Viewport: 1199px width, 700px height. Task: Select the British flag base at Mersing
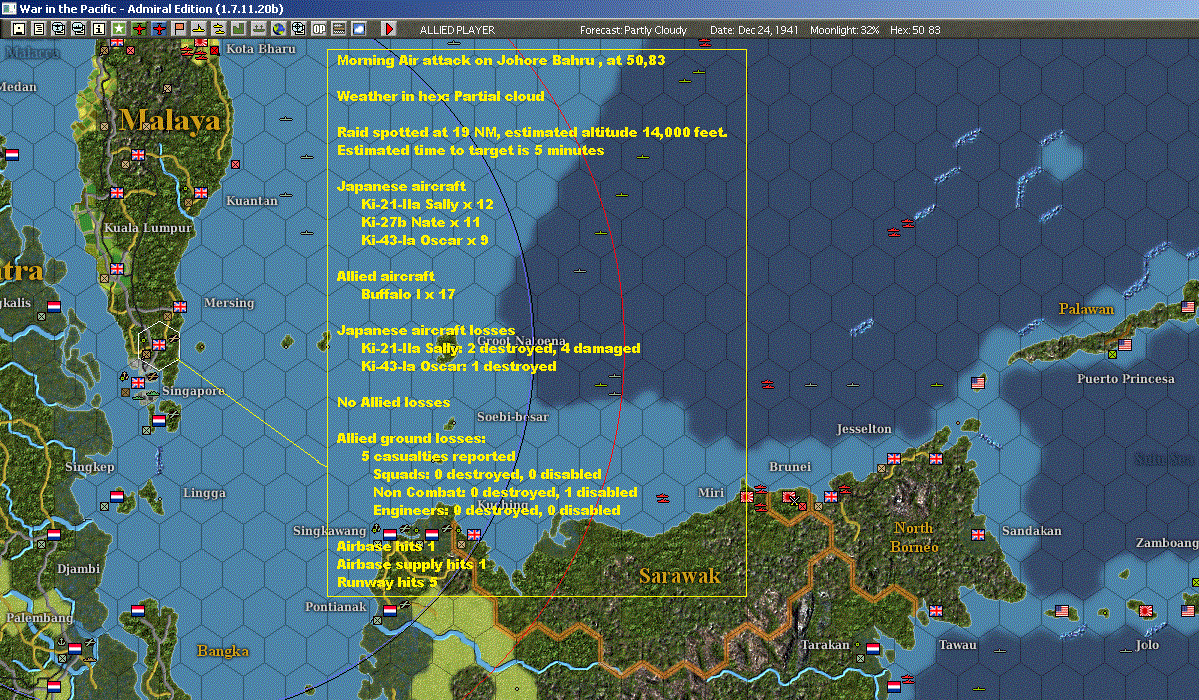(180, 307)
